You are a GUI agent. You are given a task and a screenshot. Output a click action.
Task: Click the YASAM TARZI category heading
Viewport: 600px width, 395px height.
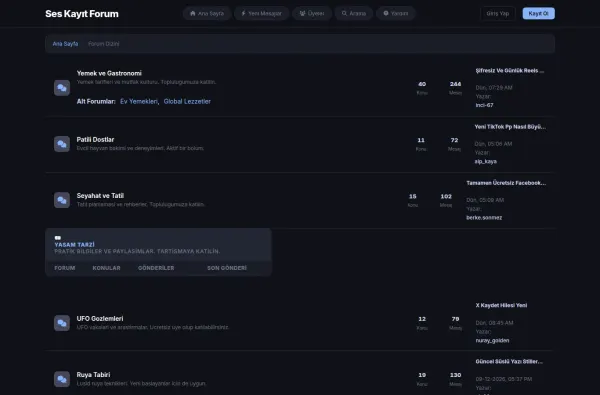tap(74, 245)
